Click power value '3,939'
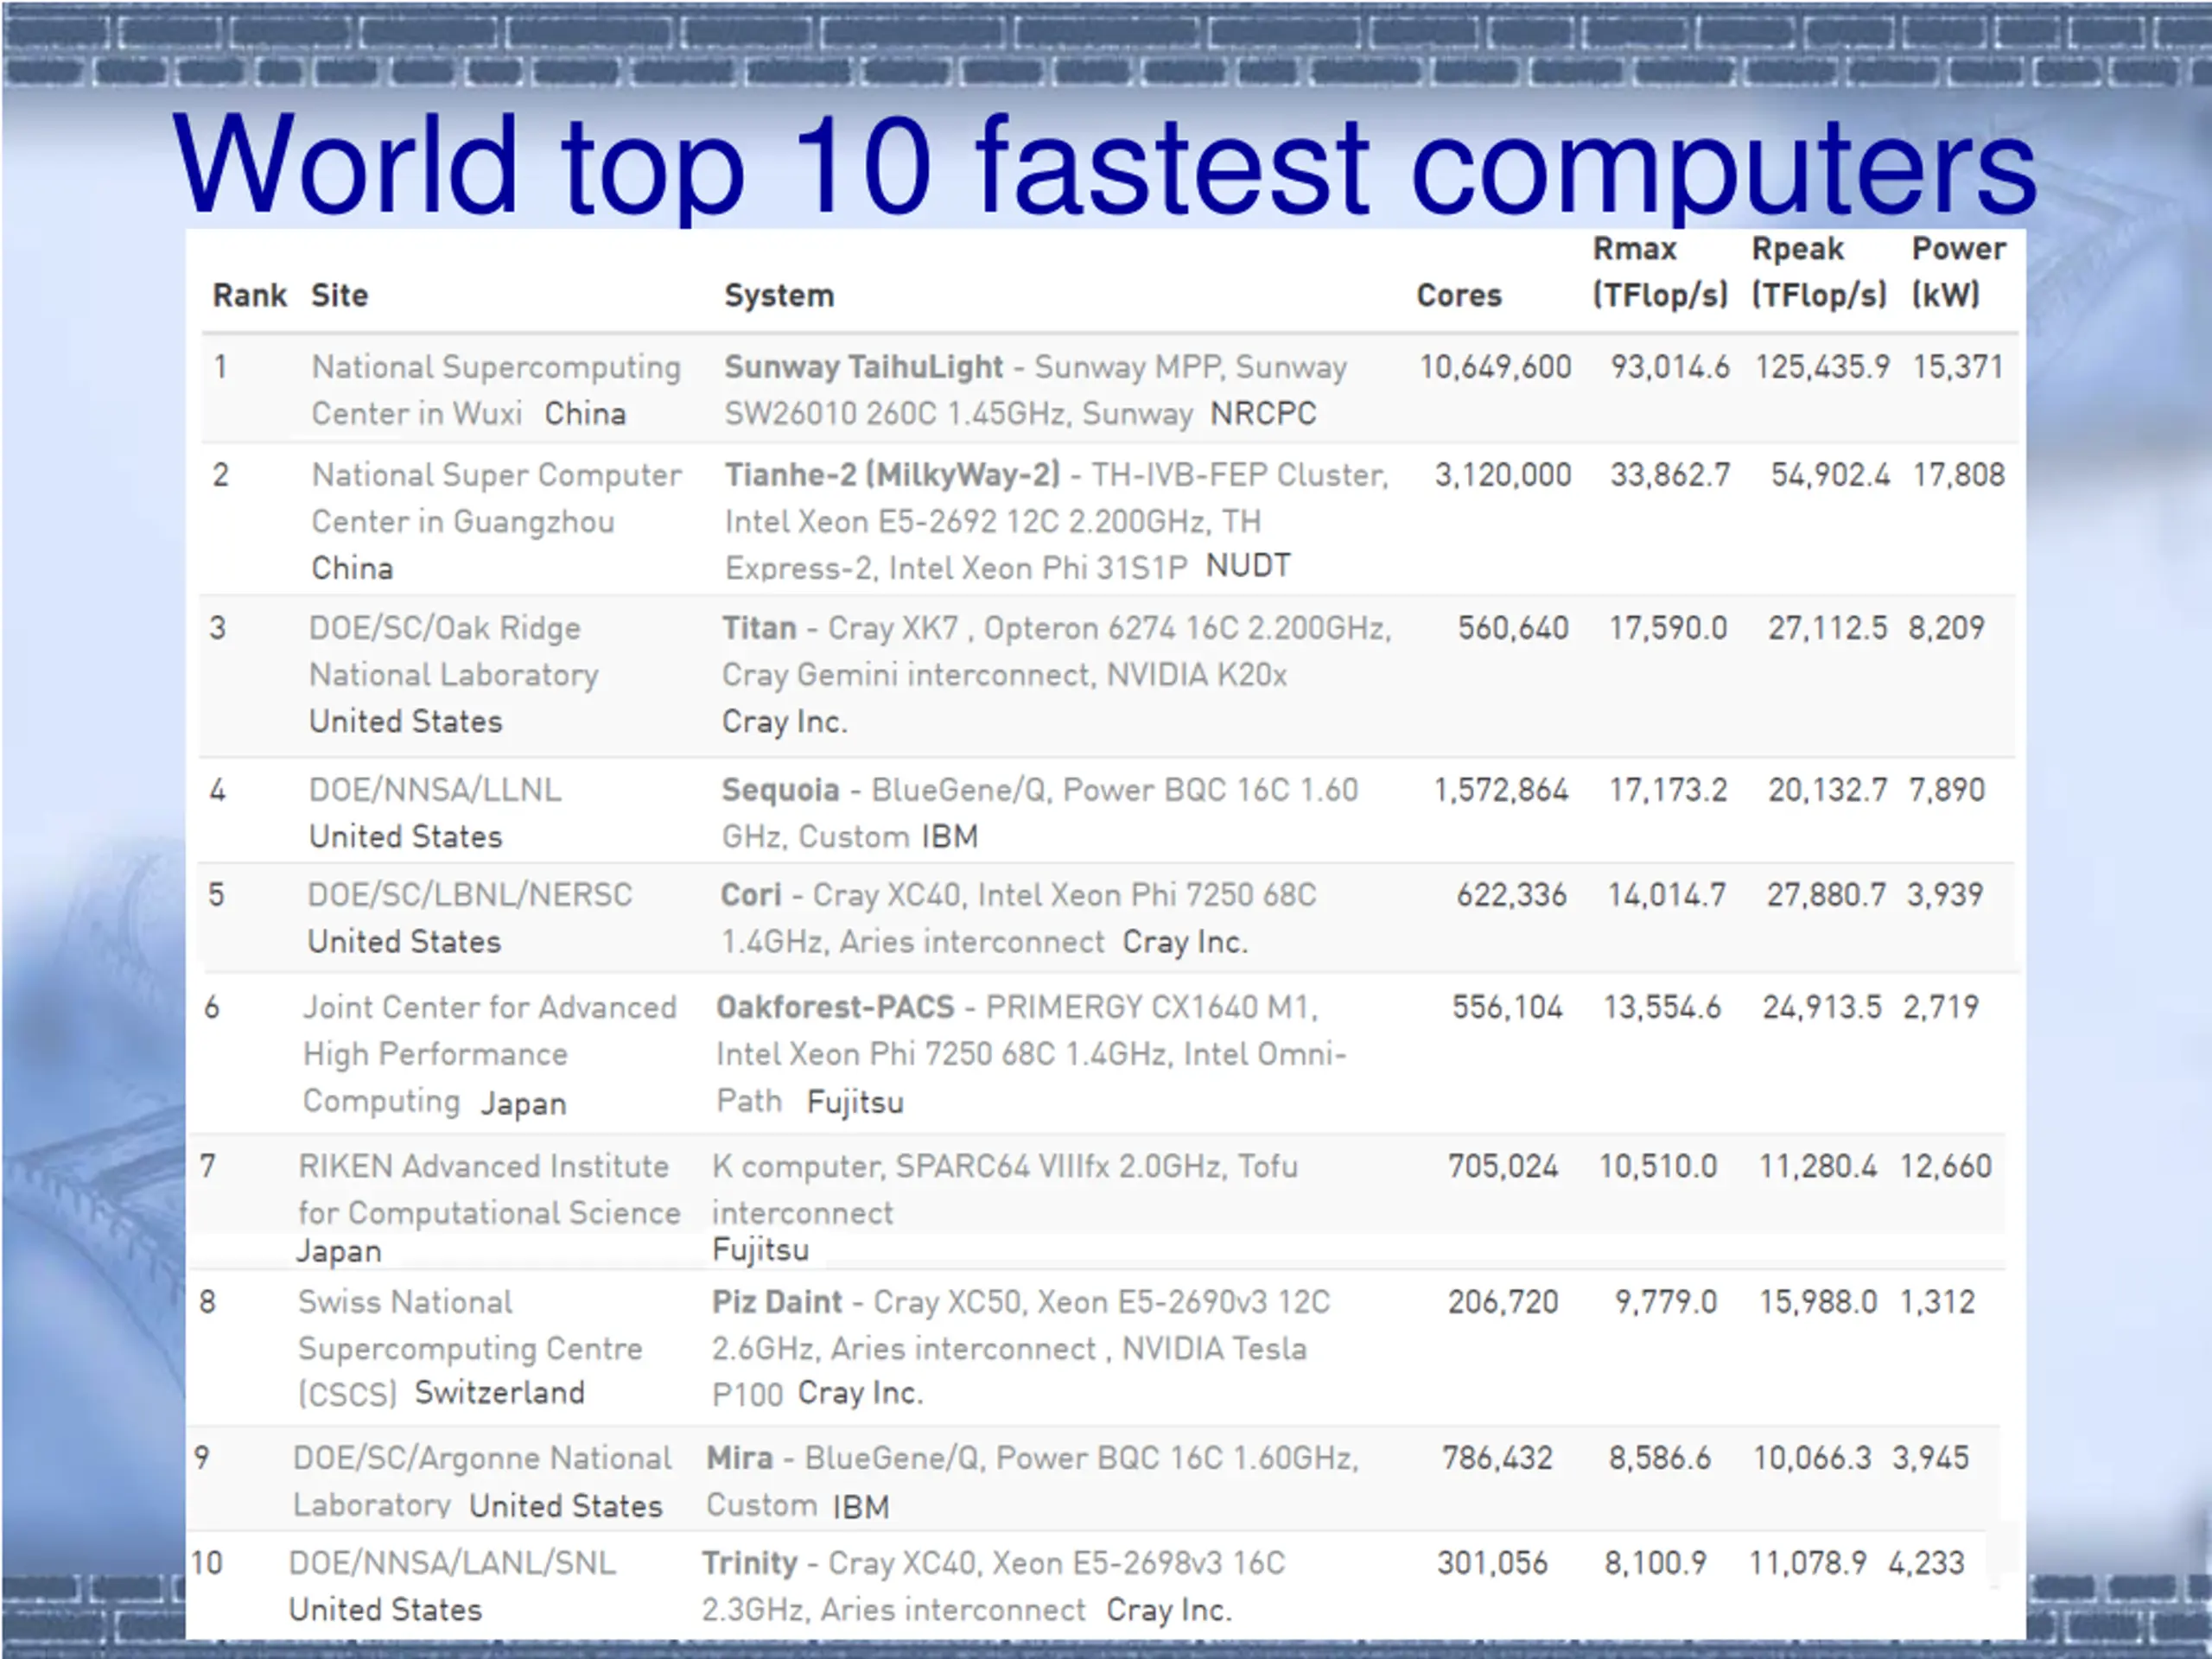This screenshot has height=1659, width=2212. [x=1945, y=895]
